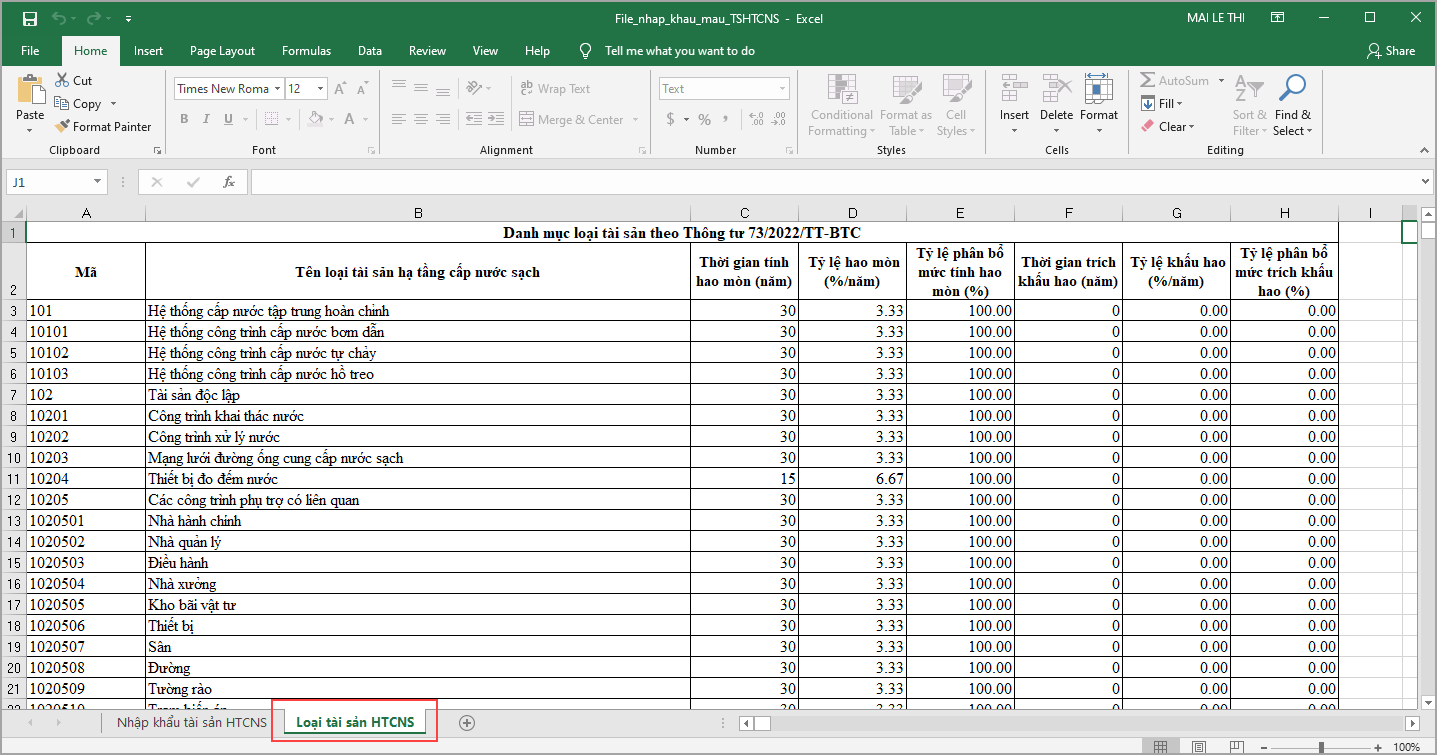Open the number format dropdown
Viewport: 1437px width, 755px height.
point(780,89)
